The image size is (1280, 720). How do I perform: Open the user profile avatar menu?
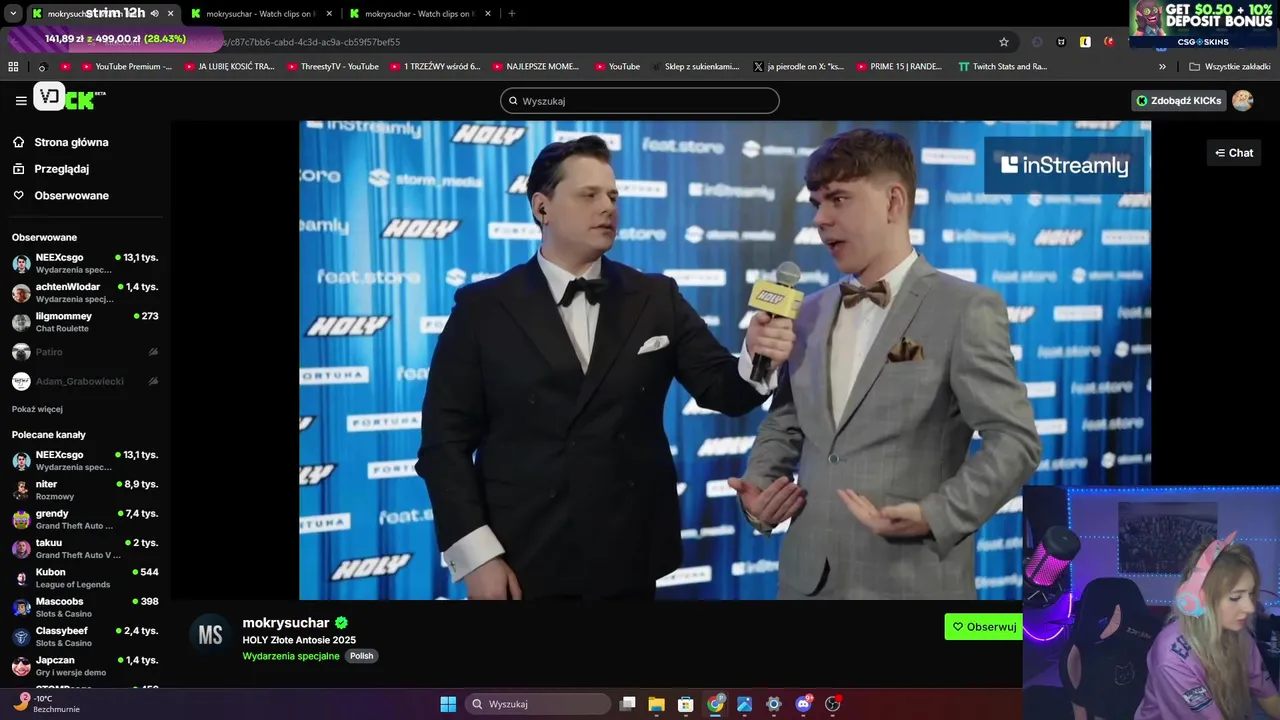(1243, 100)
